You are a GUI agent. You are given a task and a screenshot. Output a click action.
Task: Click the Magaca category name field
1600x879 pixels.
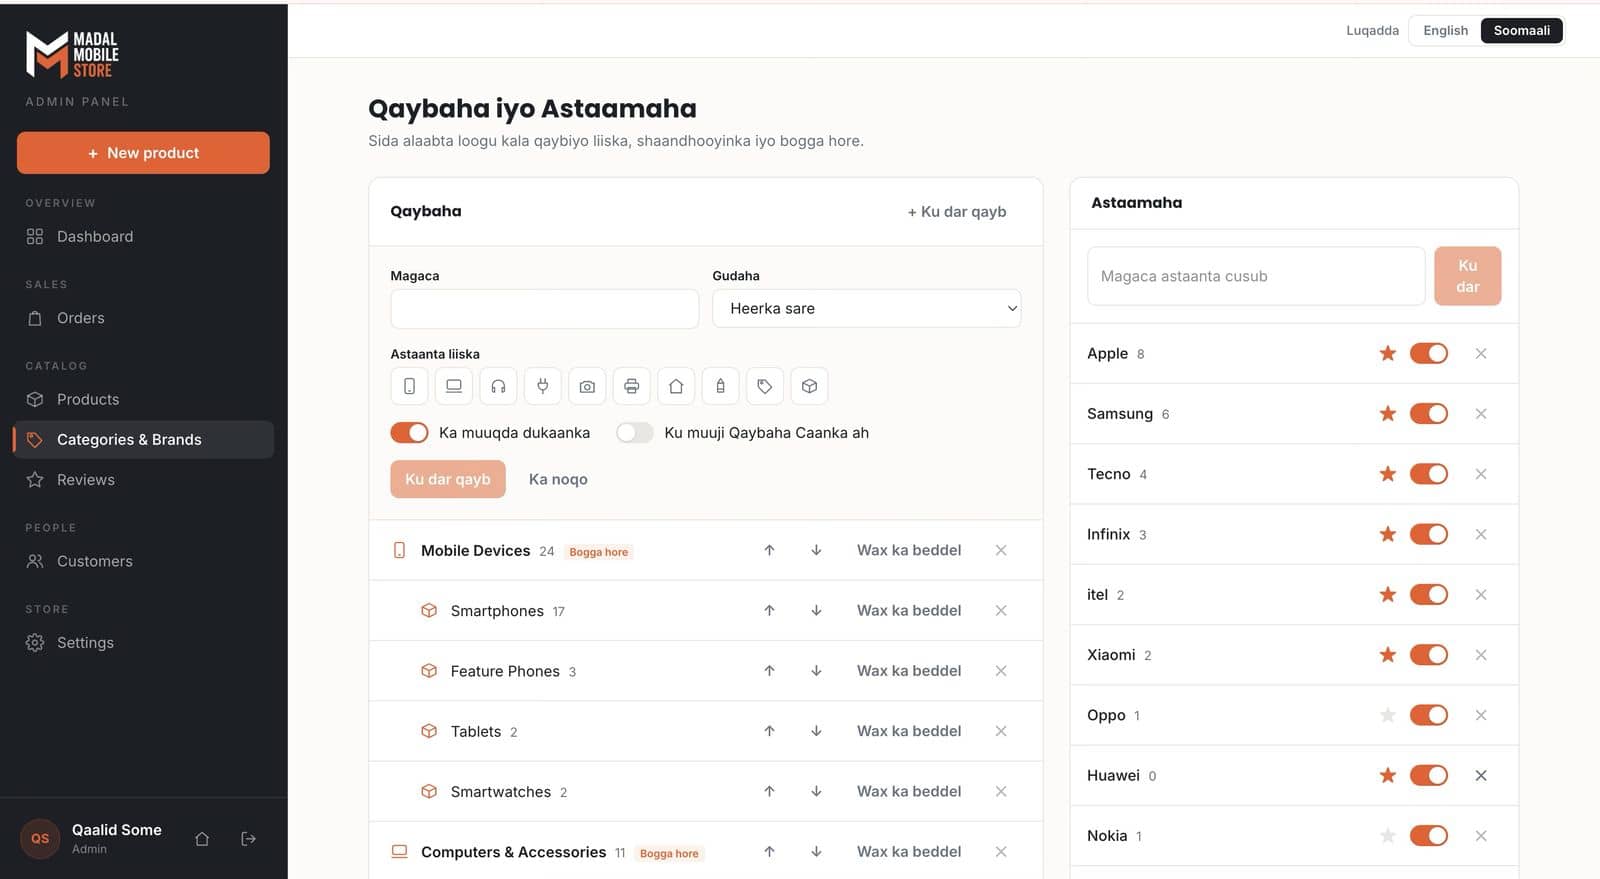545,309
